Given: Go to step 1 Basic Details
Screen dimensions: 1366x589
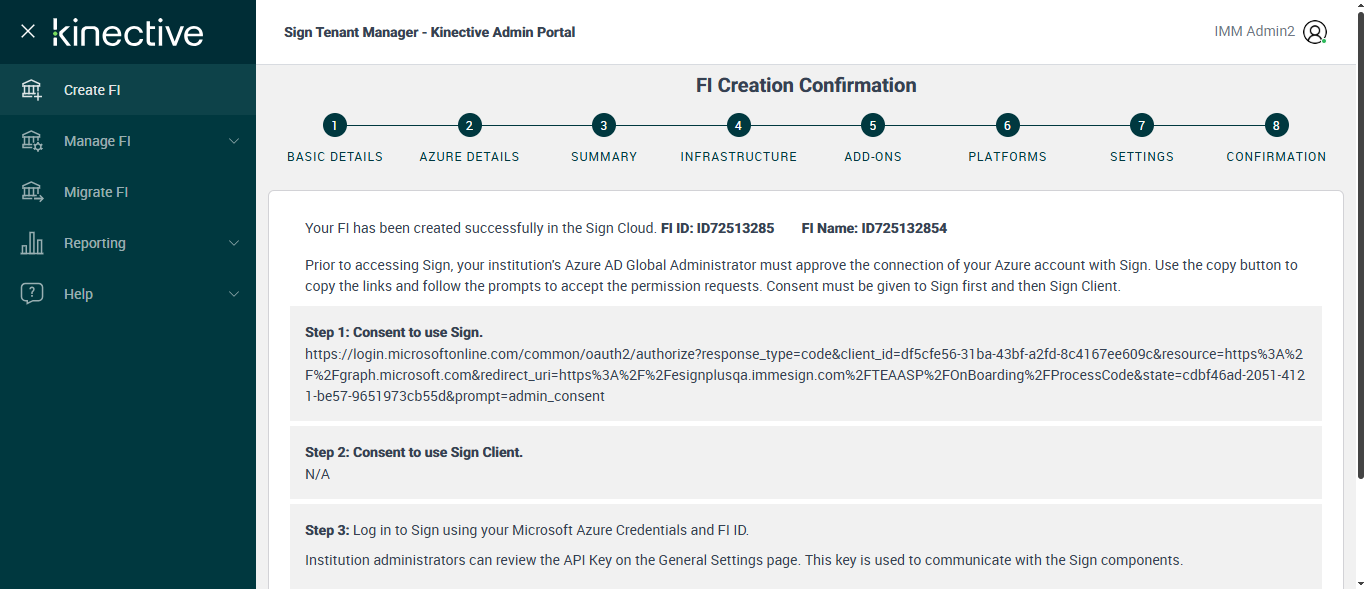Looking at the screenshot, I should tap(334, 125).
